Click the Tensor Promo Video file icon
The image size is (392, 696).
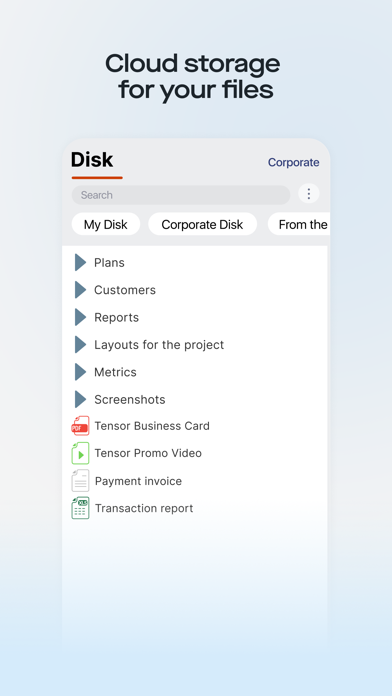click(80, 453)
